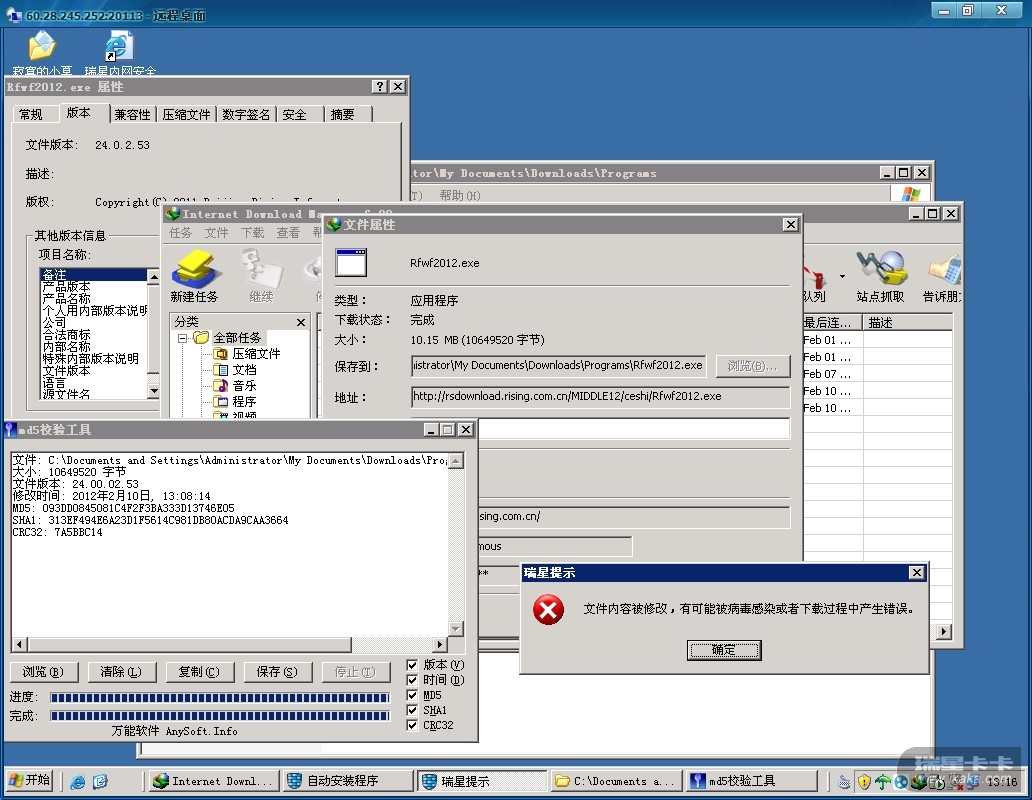Image resolution: width=1032 pixels, height=800 pixels.
Task: Click the md5 output scroll left arrow
Action: click(19, 644)
